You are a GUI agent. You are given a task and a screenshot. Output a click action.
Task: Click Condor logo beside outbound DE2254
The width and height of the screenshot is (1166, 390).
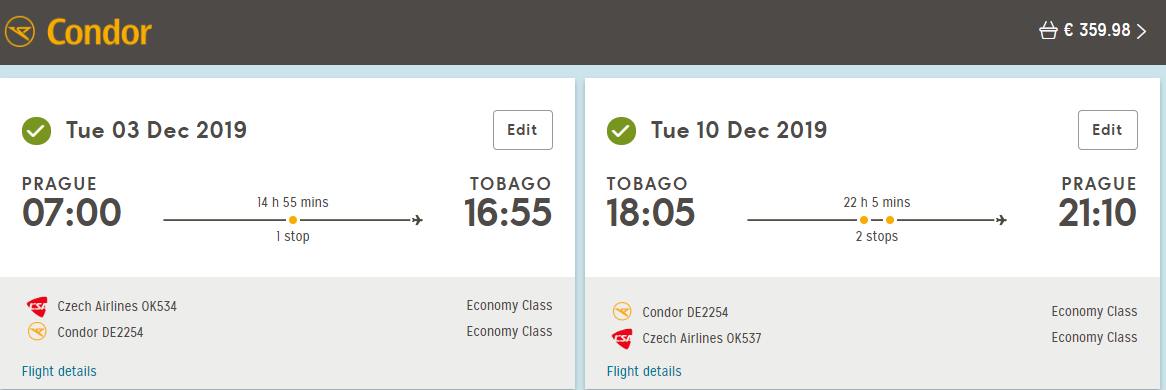[x=37, y=332]
